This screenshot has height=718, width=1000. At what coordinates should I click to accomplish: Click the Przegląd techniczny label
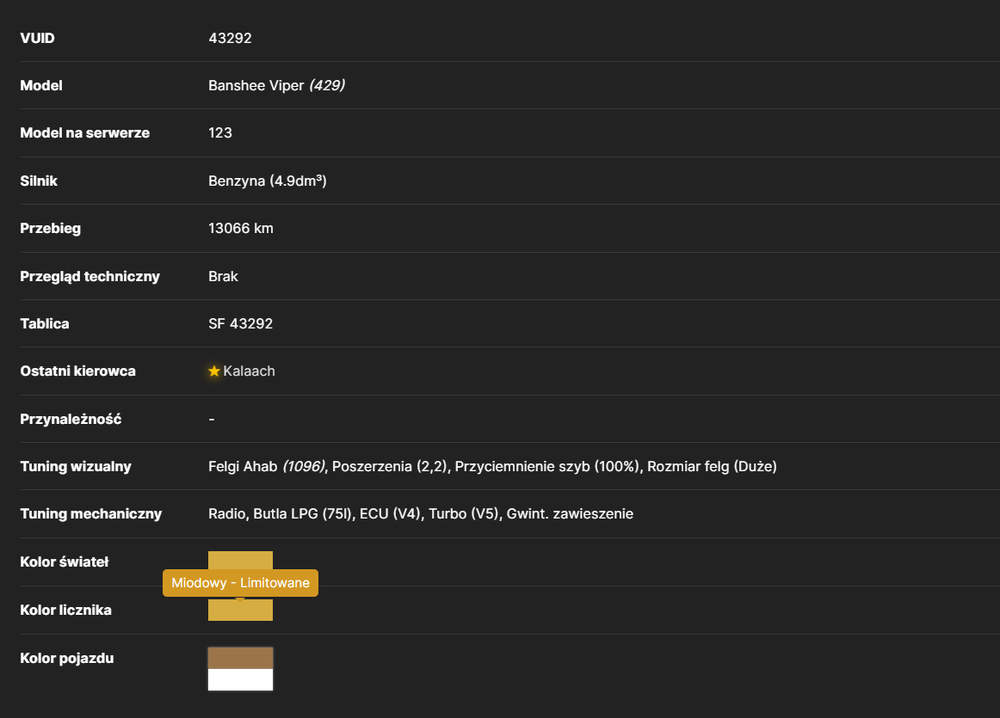[90, 276]
